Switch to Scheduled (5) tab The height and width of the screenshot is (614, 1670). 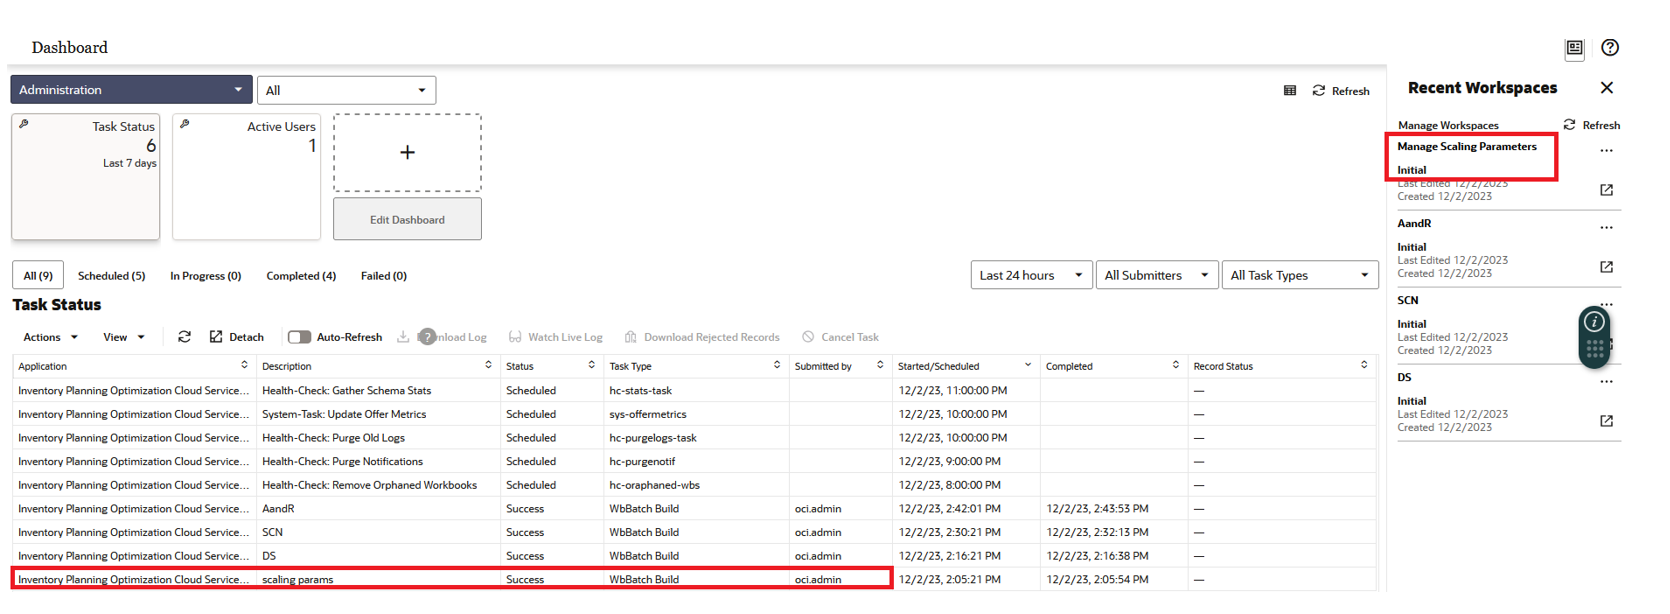[x=111, y=276]
